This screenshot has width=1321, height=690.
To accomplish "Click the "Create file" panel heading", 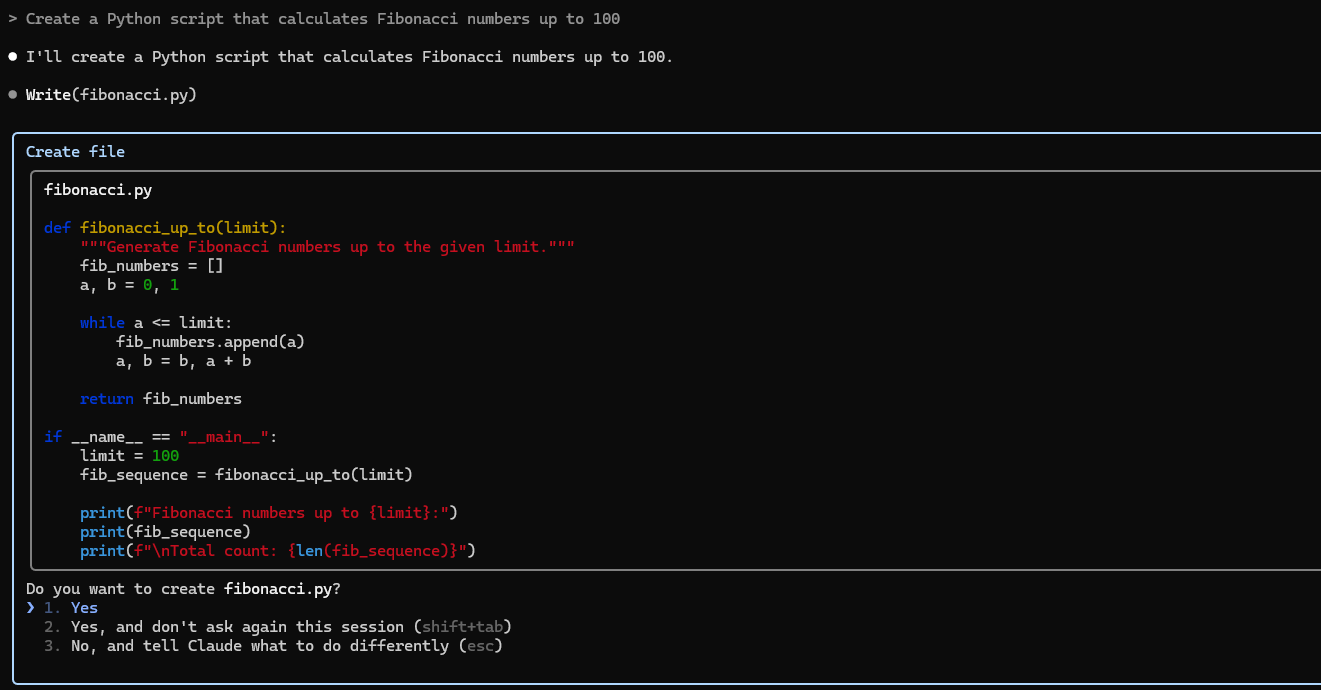I will pos(75,152).
